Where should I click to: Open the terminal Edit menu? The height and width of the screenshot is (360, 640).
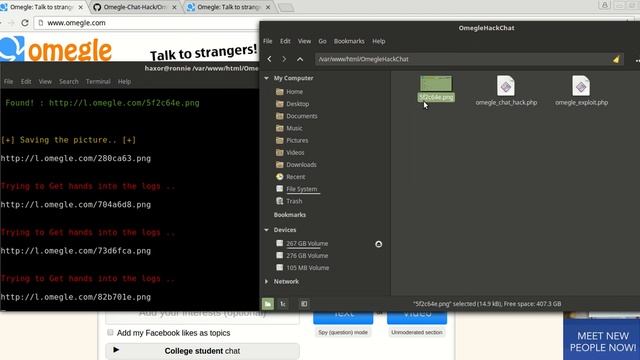point(26,82)
